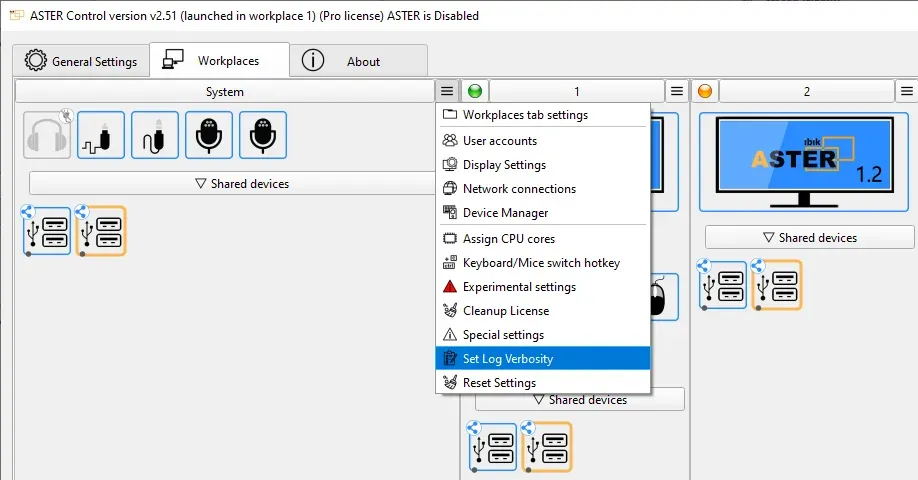This screenshot has width=918, height=480.
Task: Select orange-bordered USB hub in System panel
Action: 101,232
